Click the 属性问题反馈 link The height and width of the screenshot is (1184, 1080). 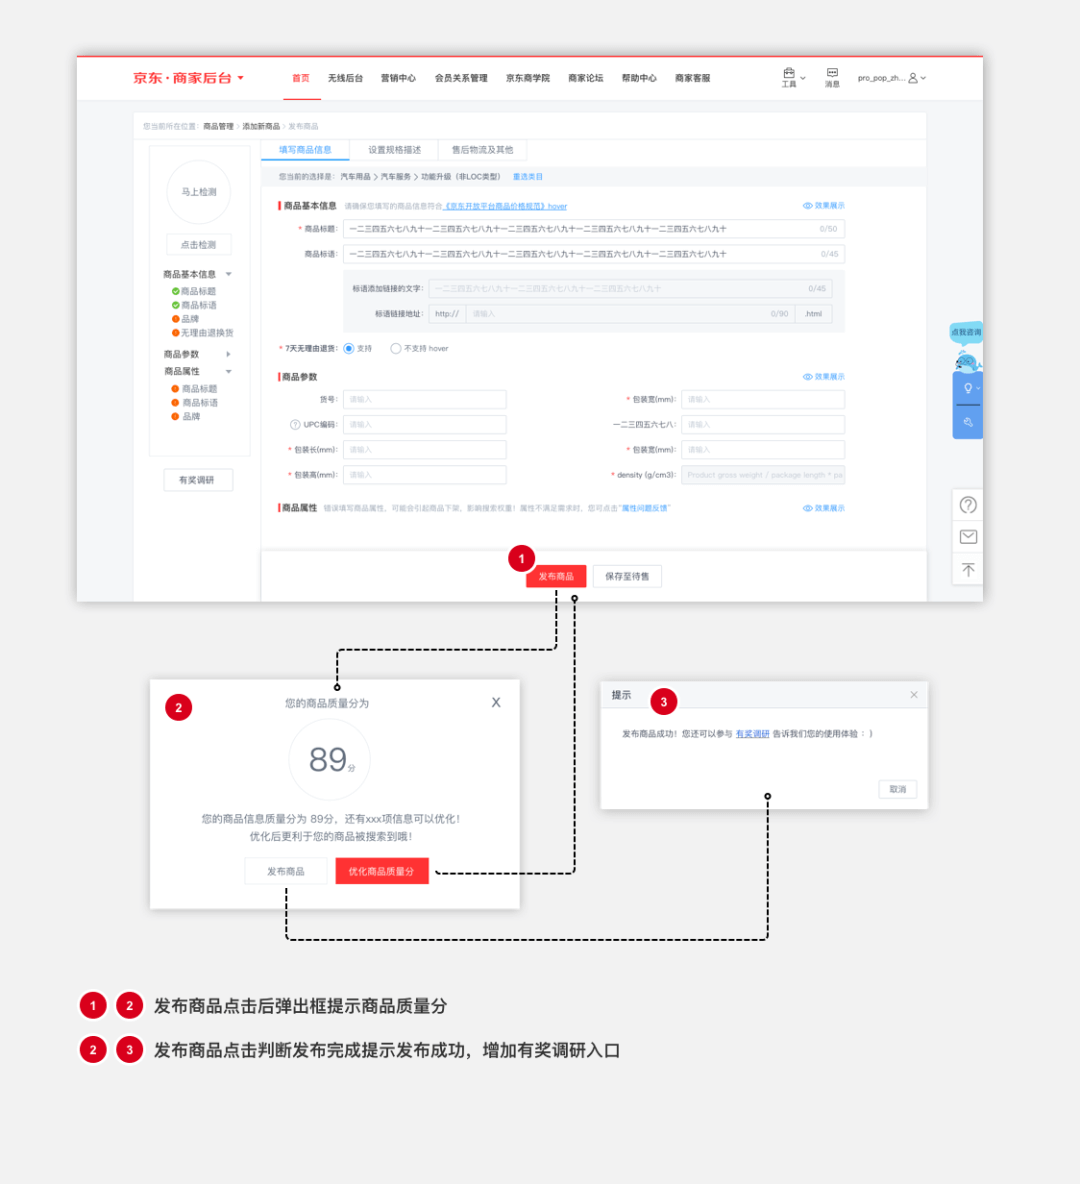point(644,508)
